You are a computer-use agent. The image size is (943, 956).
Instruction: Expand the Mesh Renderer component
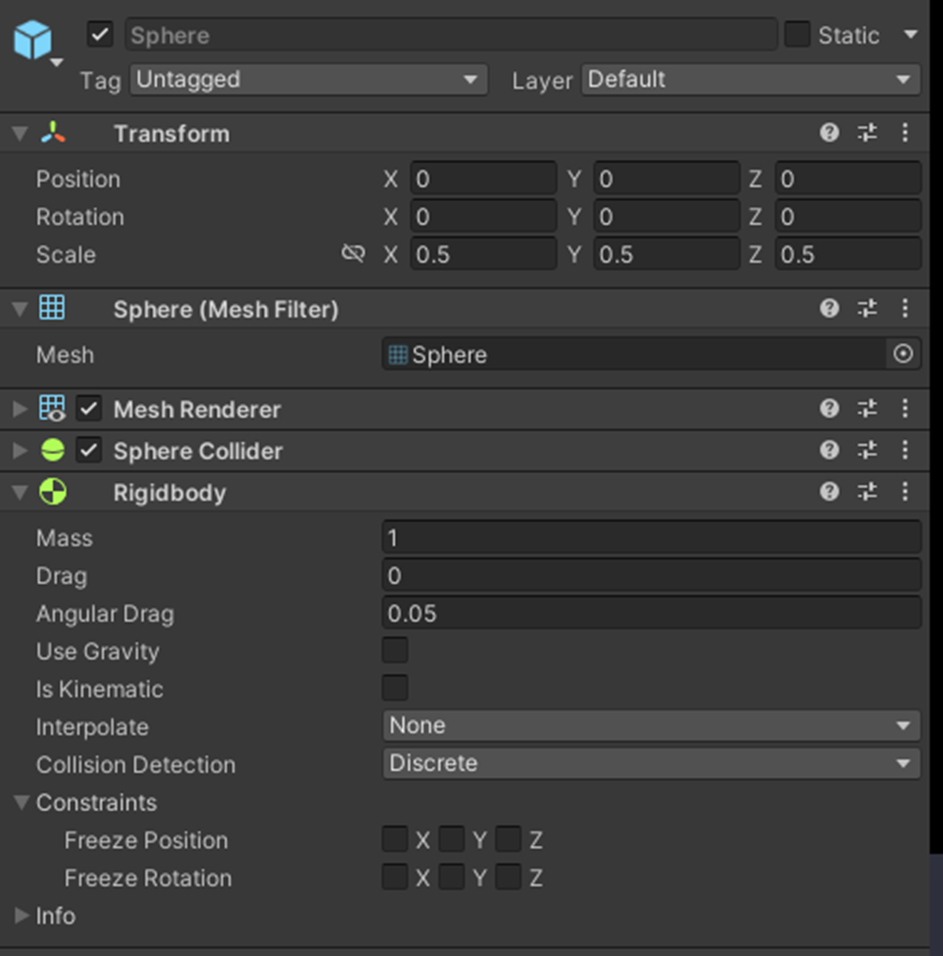point(20,409)
